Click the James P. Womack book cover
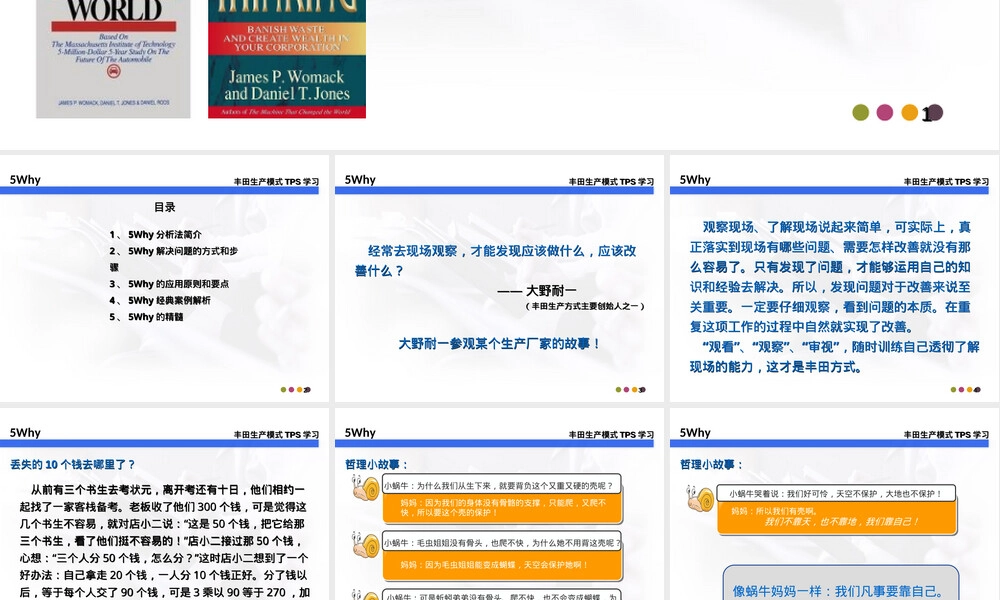The width and height of the screenshot is (1000, 600). [x=287, y=59]
